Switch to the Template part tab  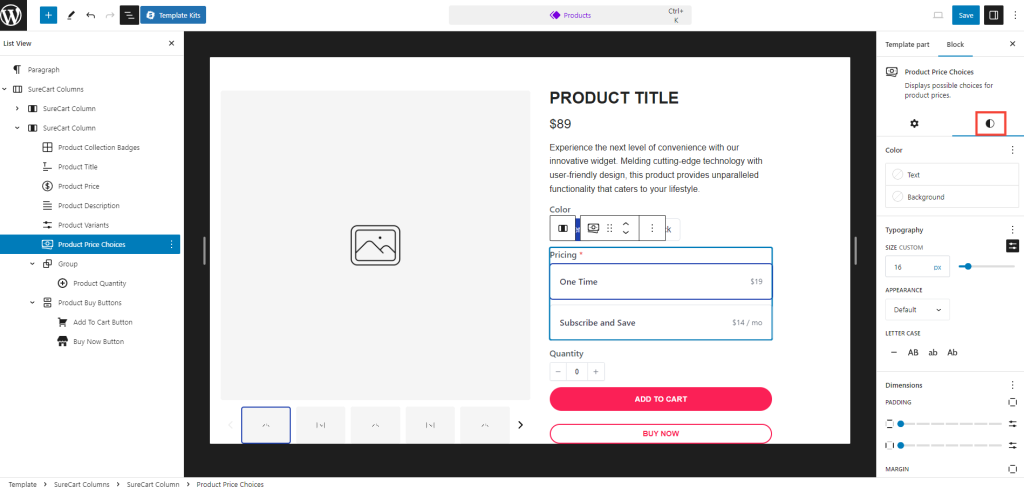click(x=907, y=44)
